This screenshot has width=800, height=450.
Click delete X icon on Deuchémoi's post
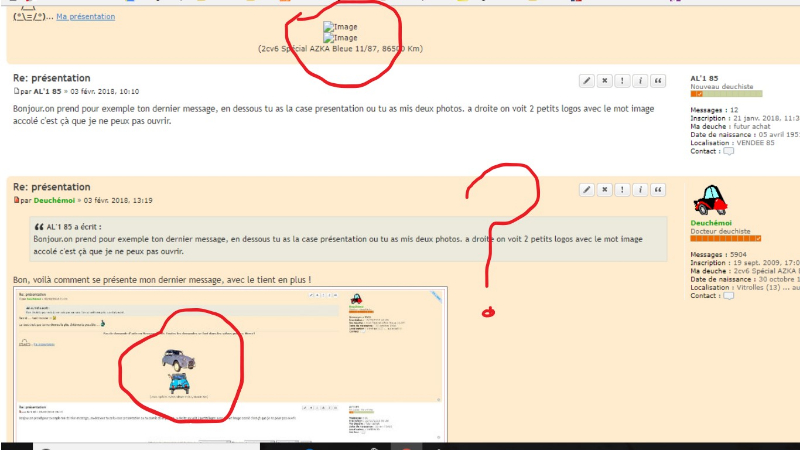tap(605, 189)
